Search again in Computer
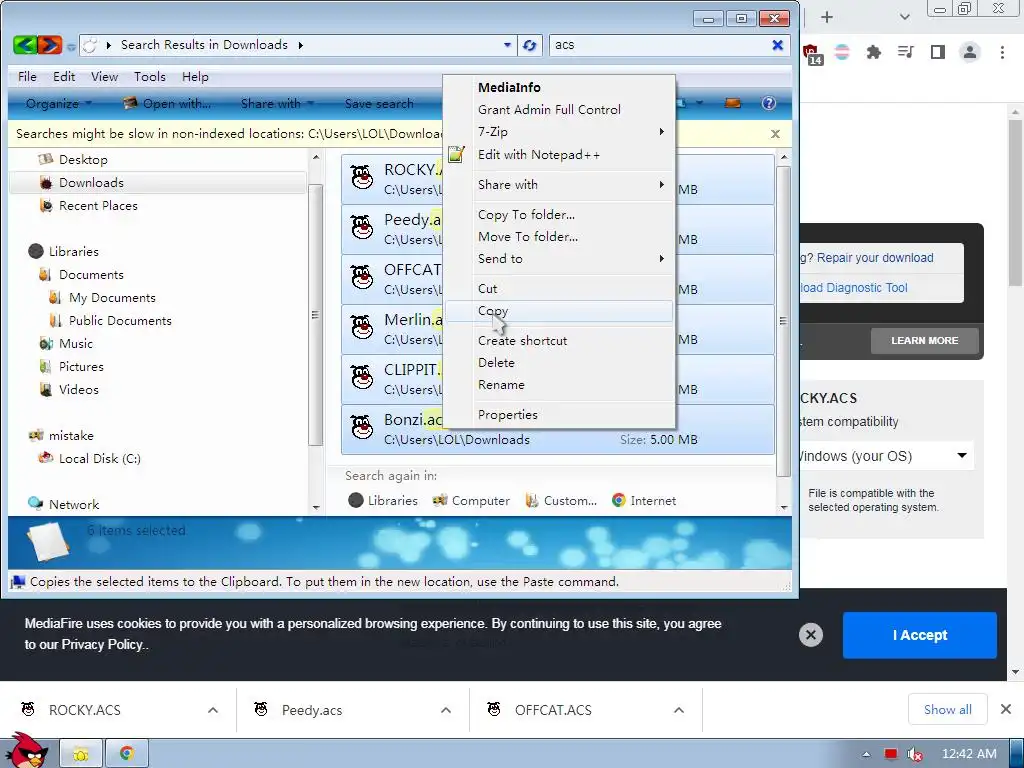The image size is (1024, 768). coord(471,500)
